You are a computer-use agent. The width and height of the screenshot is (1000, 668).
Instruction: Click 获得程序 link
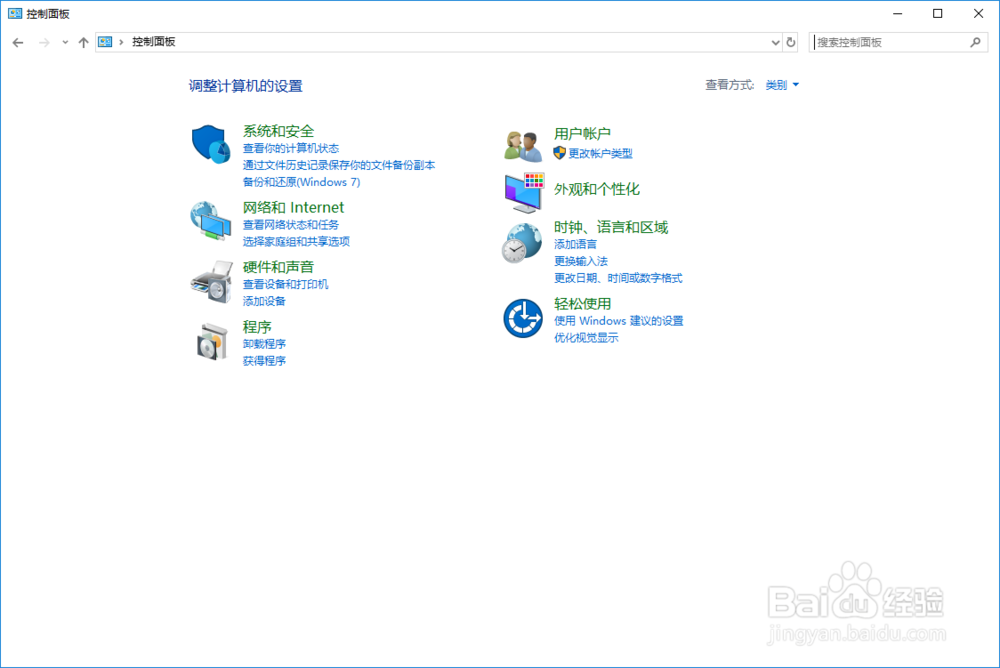click(264, 361)
